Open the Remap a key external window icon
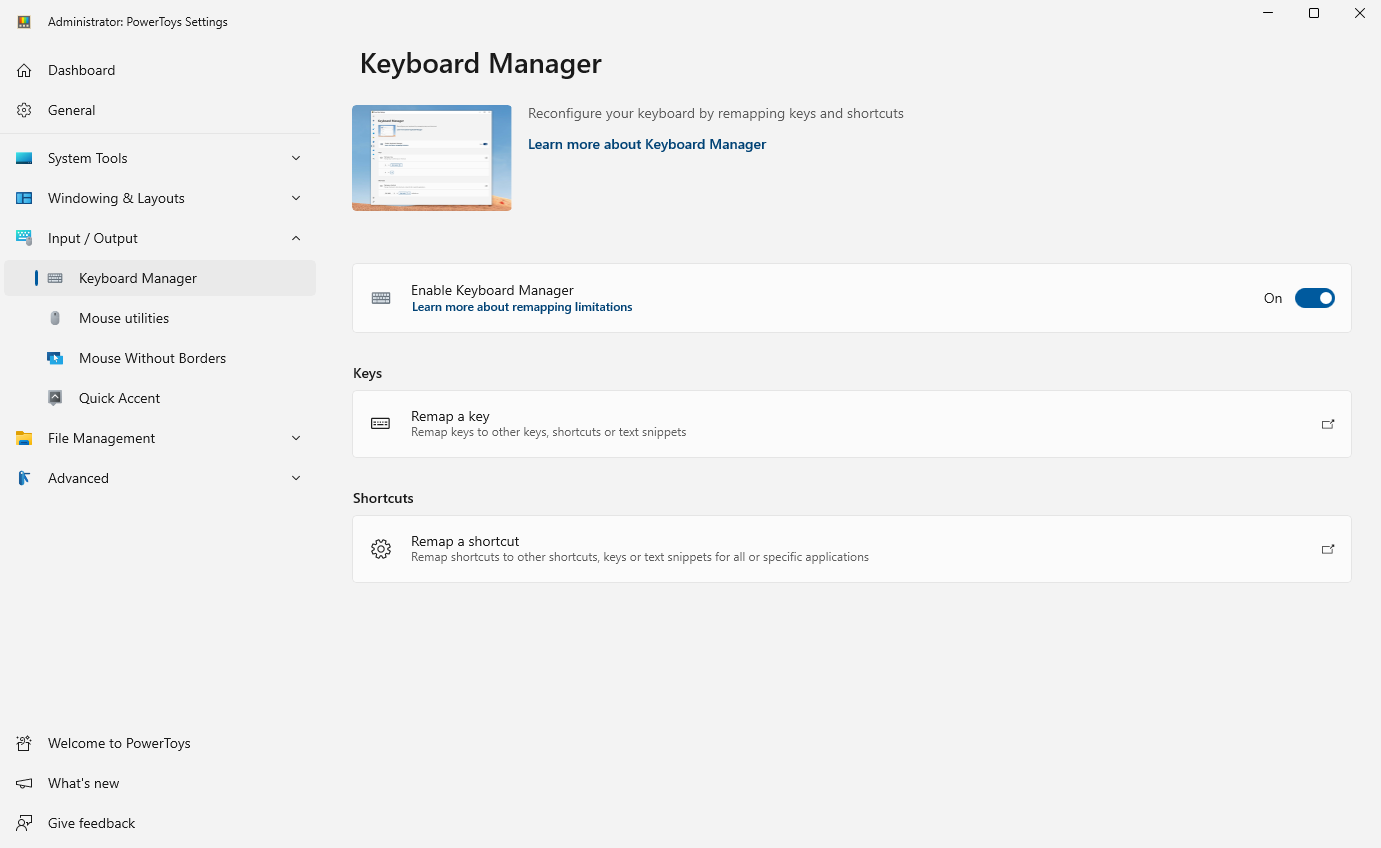Viewport: 1381px width, 848px height. [1328, 424]
